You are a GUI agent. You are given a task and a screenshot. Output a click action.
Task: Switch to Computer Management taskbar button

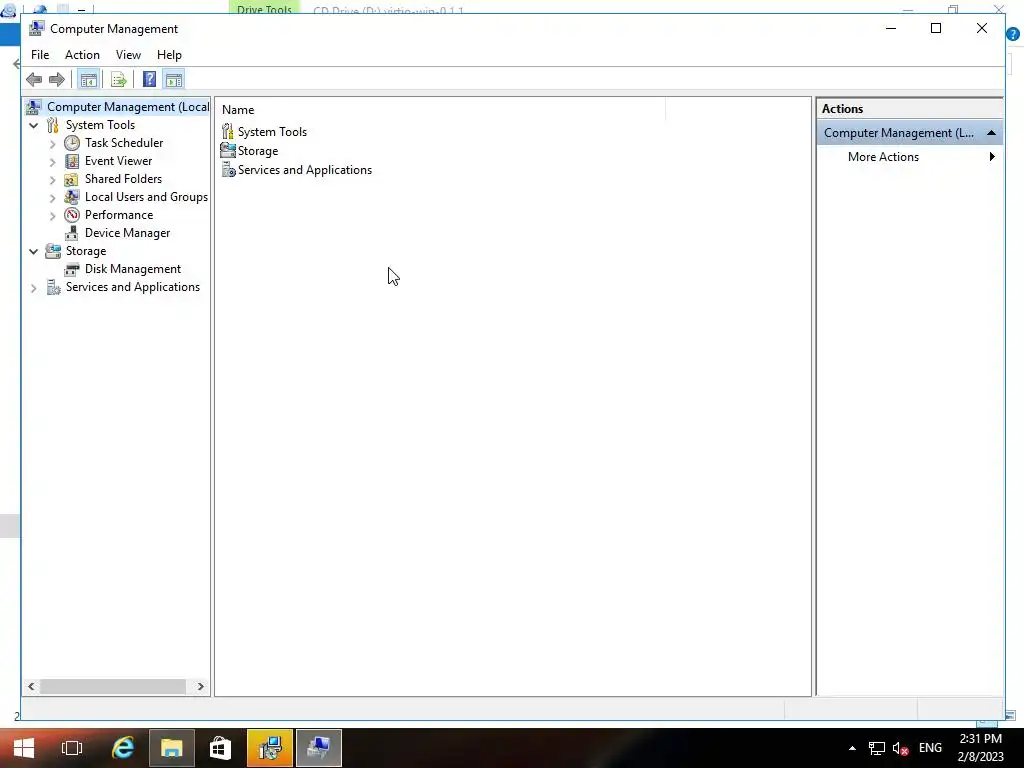point(319,748)
